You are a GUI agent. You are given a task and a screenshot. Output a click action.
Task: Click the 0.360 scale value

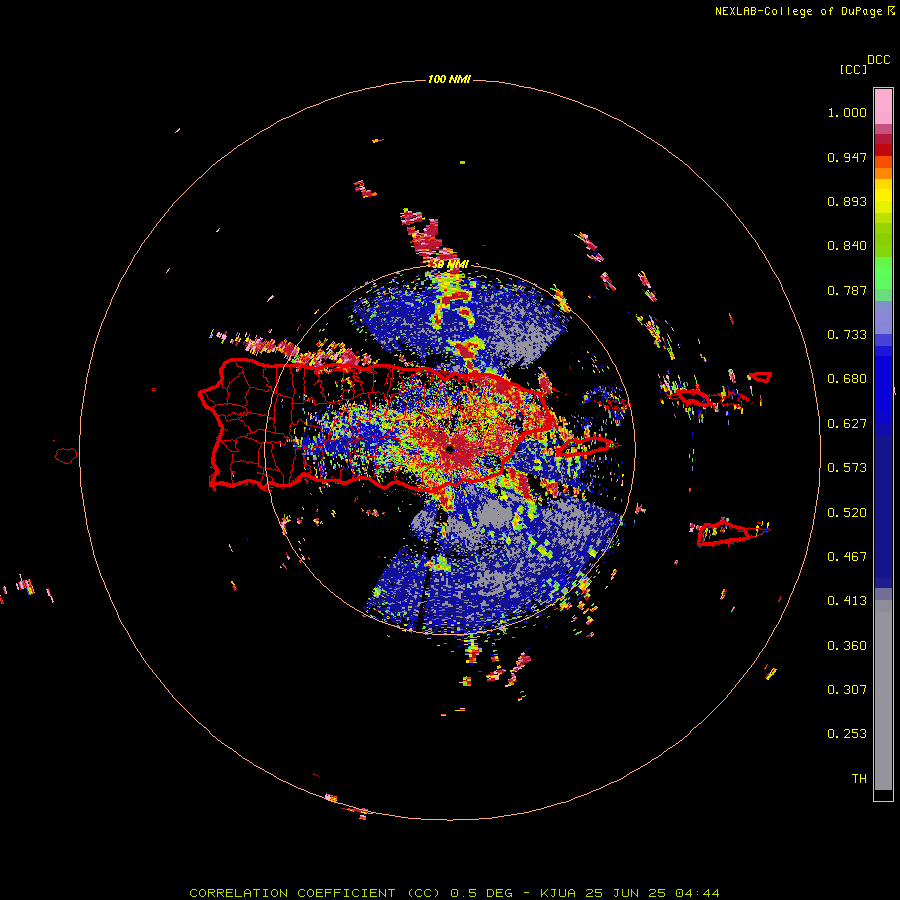847,646
